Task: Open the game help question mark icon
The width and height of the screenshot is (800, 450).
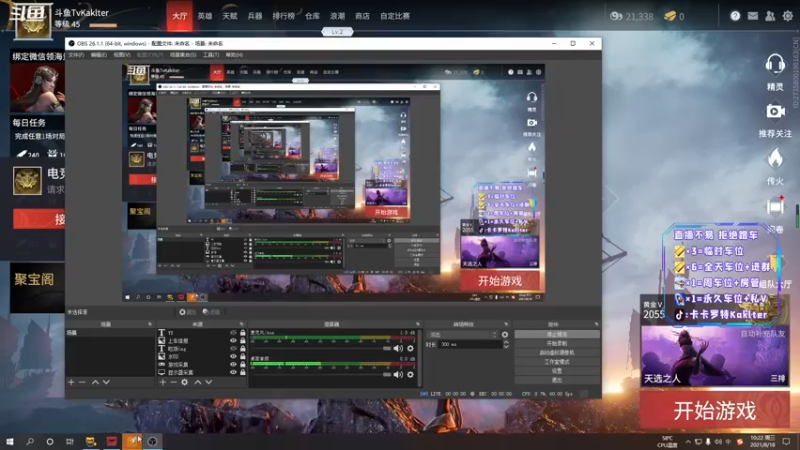Action: point(735,16)
